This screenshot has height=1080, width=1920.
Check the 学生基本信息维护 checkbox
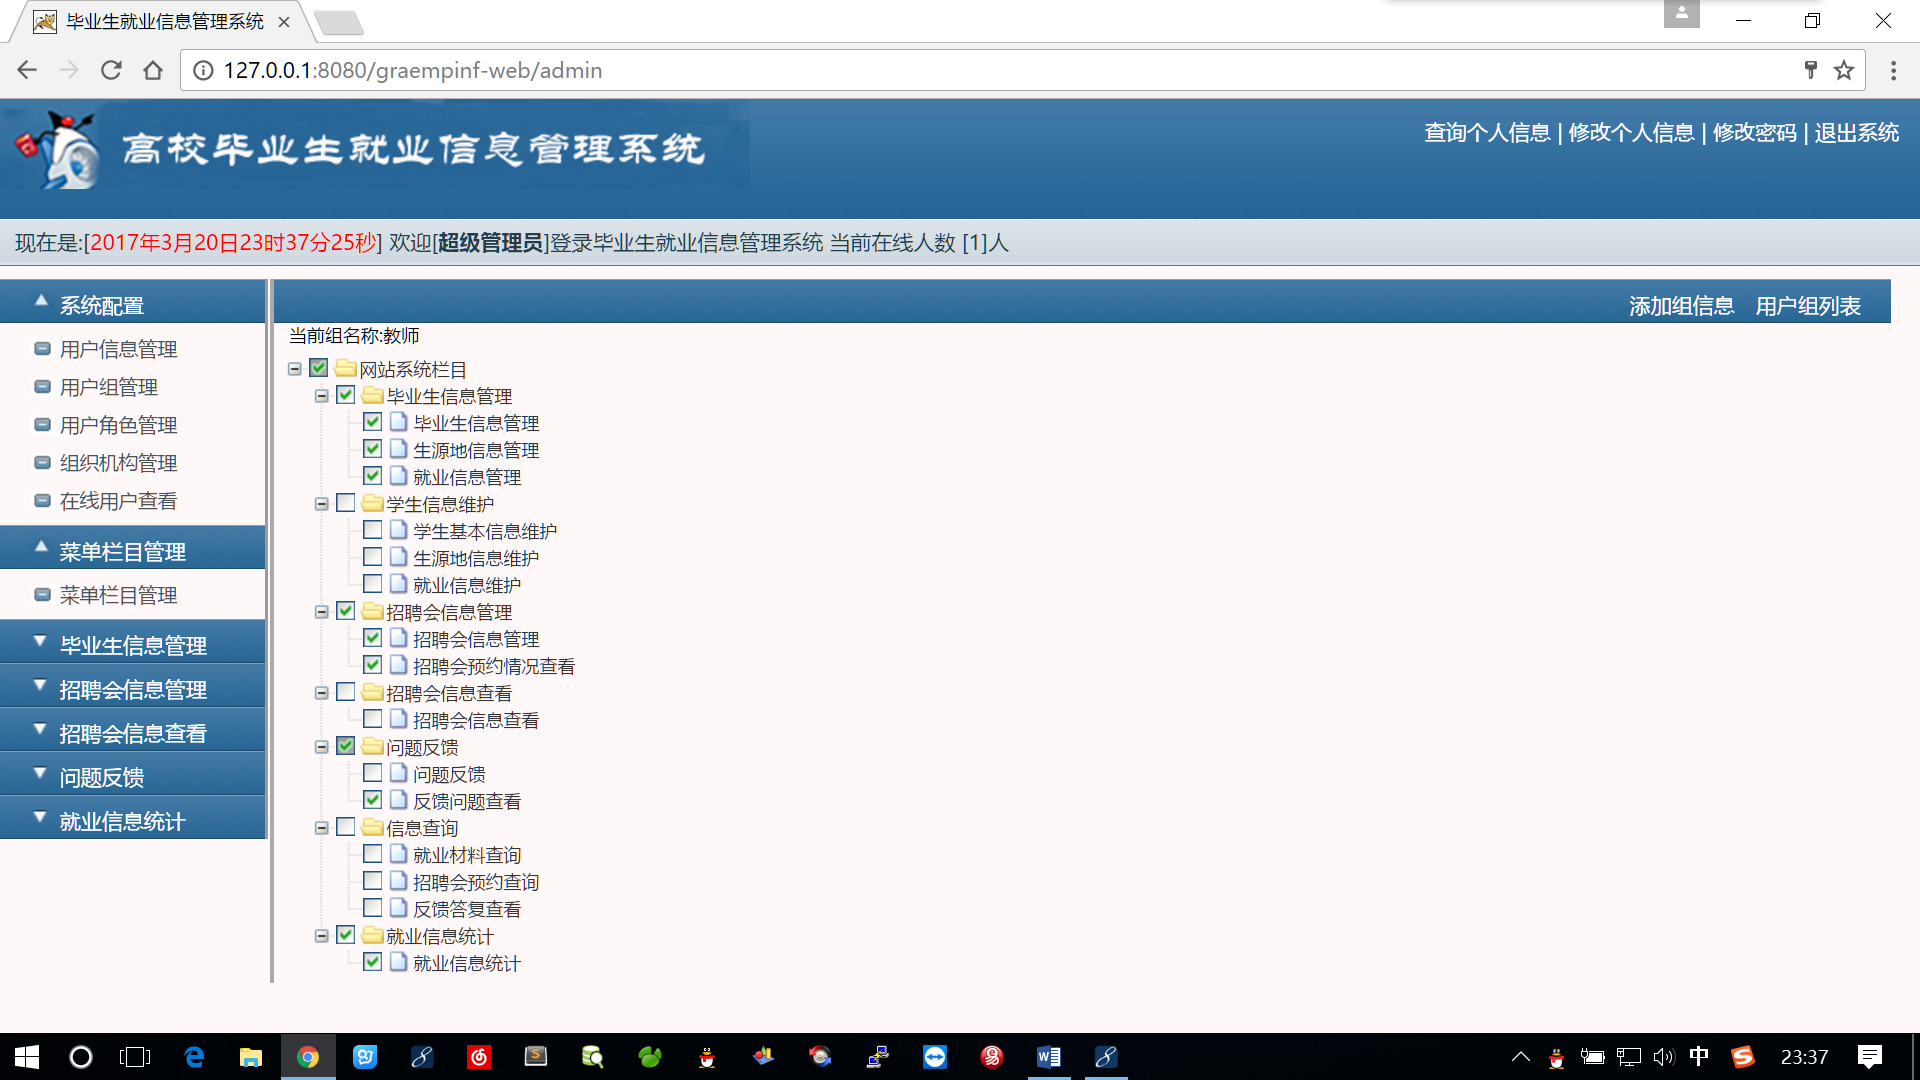point(372,530)
